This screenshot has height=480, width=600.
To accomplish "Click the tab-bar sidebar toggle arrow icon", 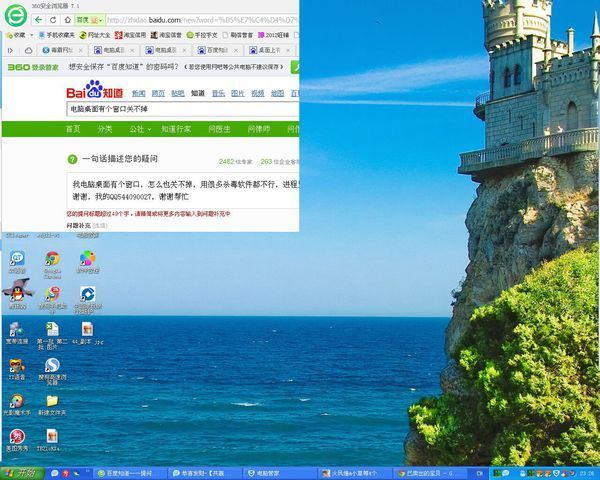I will [10, 50].
